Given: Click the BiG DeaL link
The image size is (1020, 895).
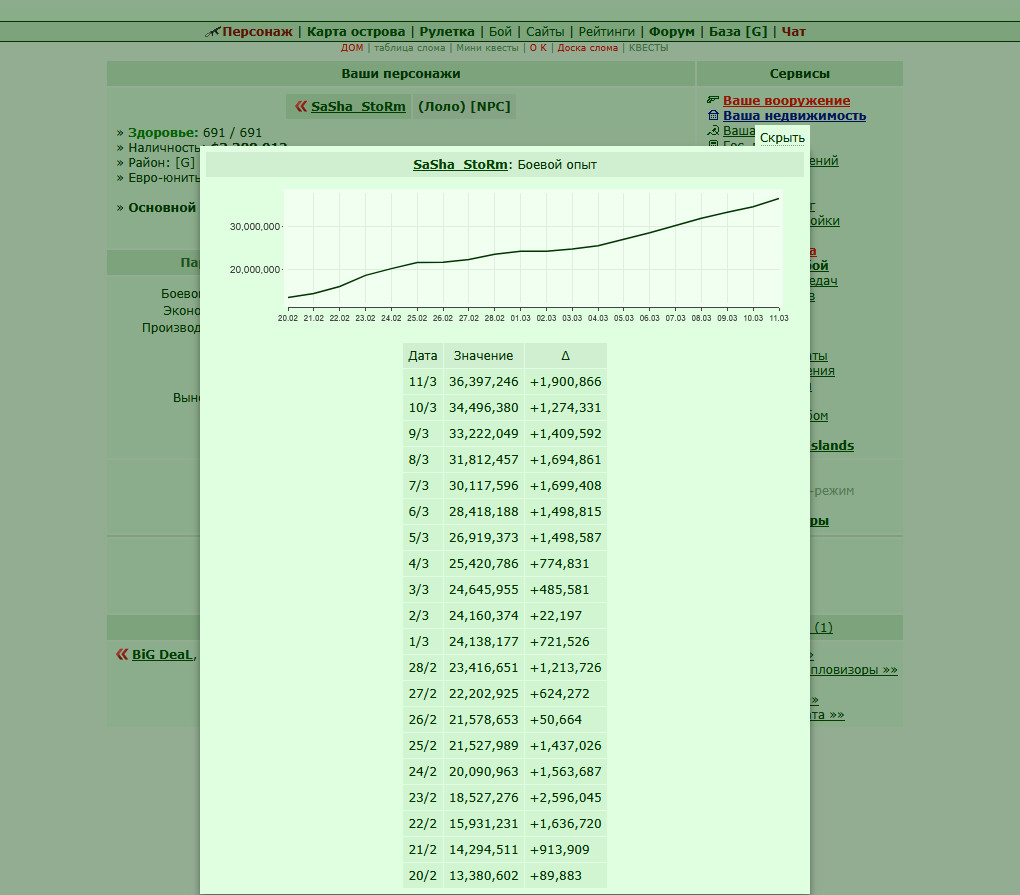Looking at the screenshot, I should click(162, 654).
